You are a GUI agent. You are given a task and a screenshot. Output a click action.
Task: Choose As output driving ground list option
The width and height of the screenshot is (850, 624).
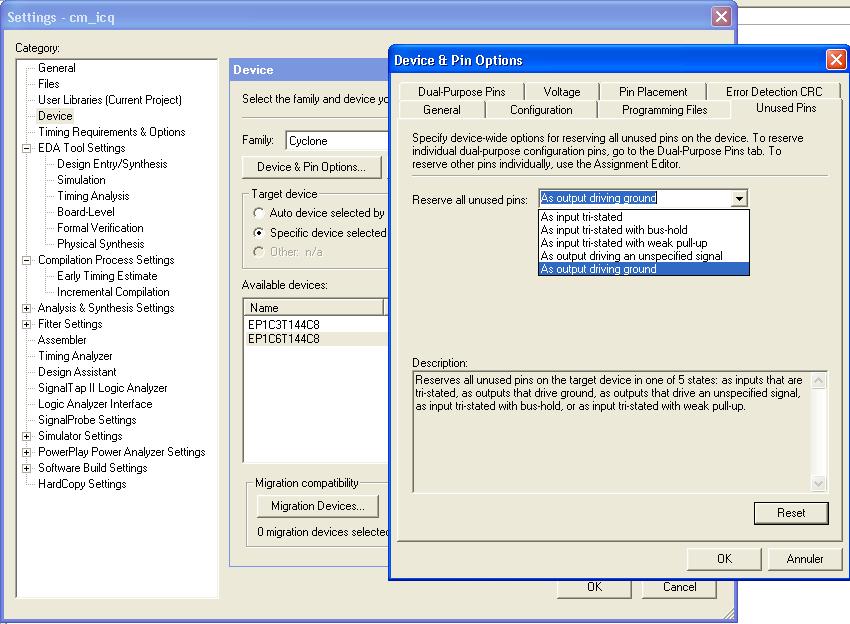click(x=643, y=269)
